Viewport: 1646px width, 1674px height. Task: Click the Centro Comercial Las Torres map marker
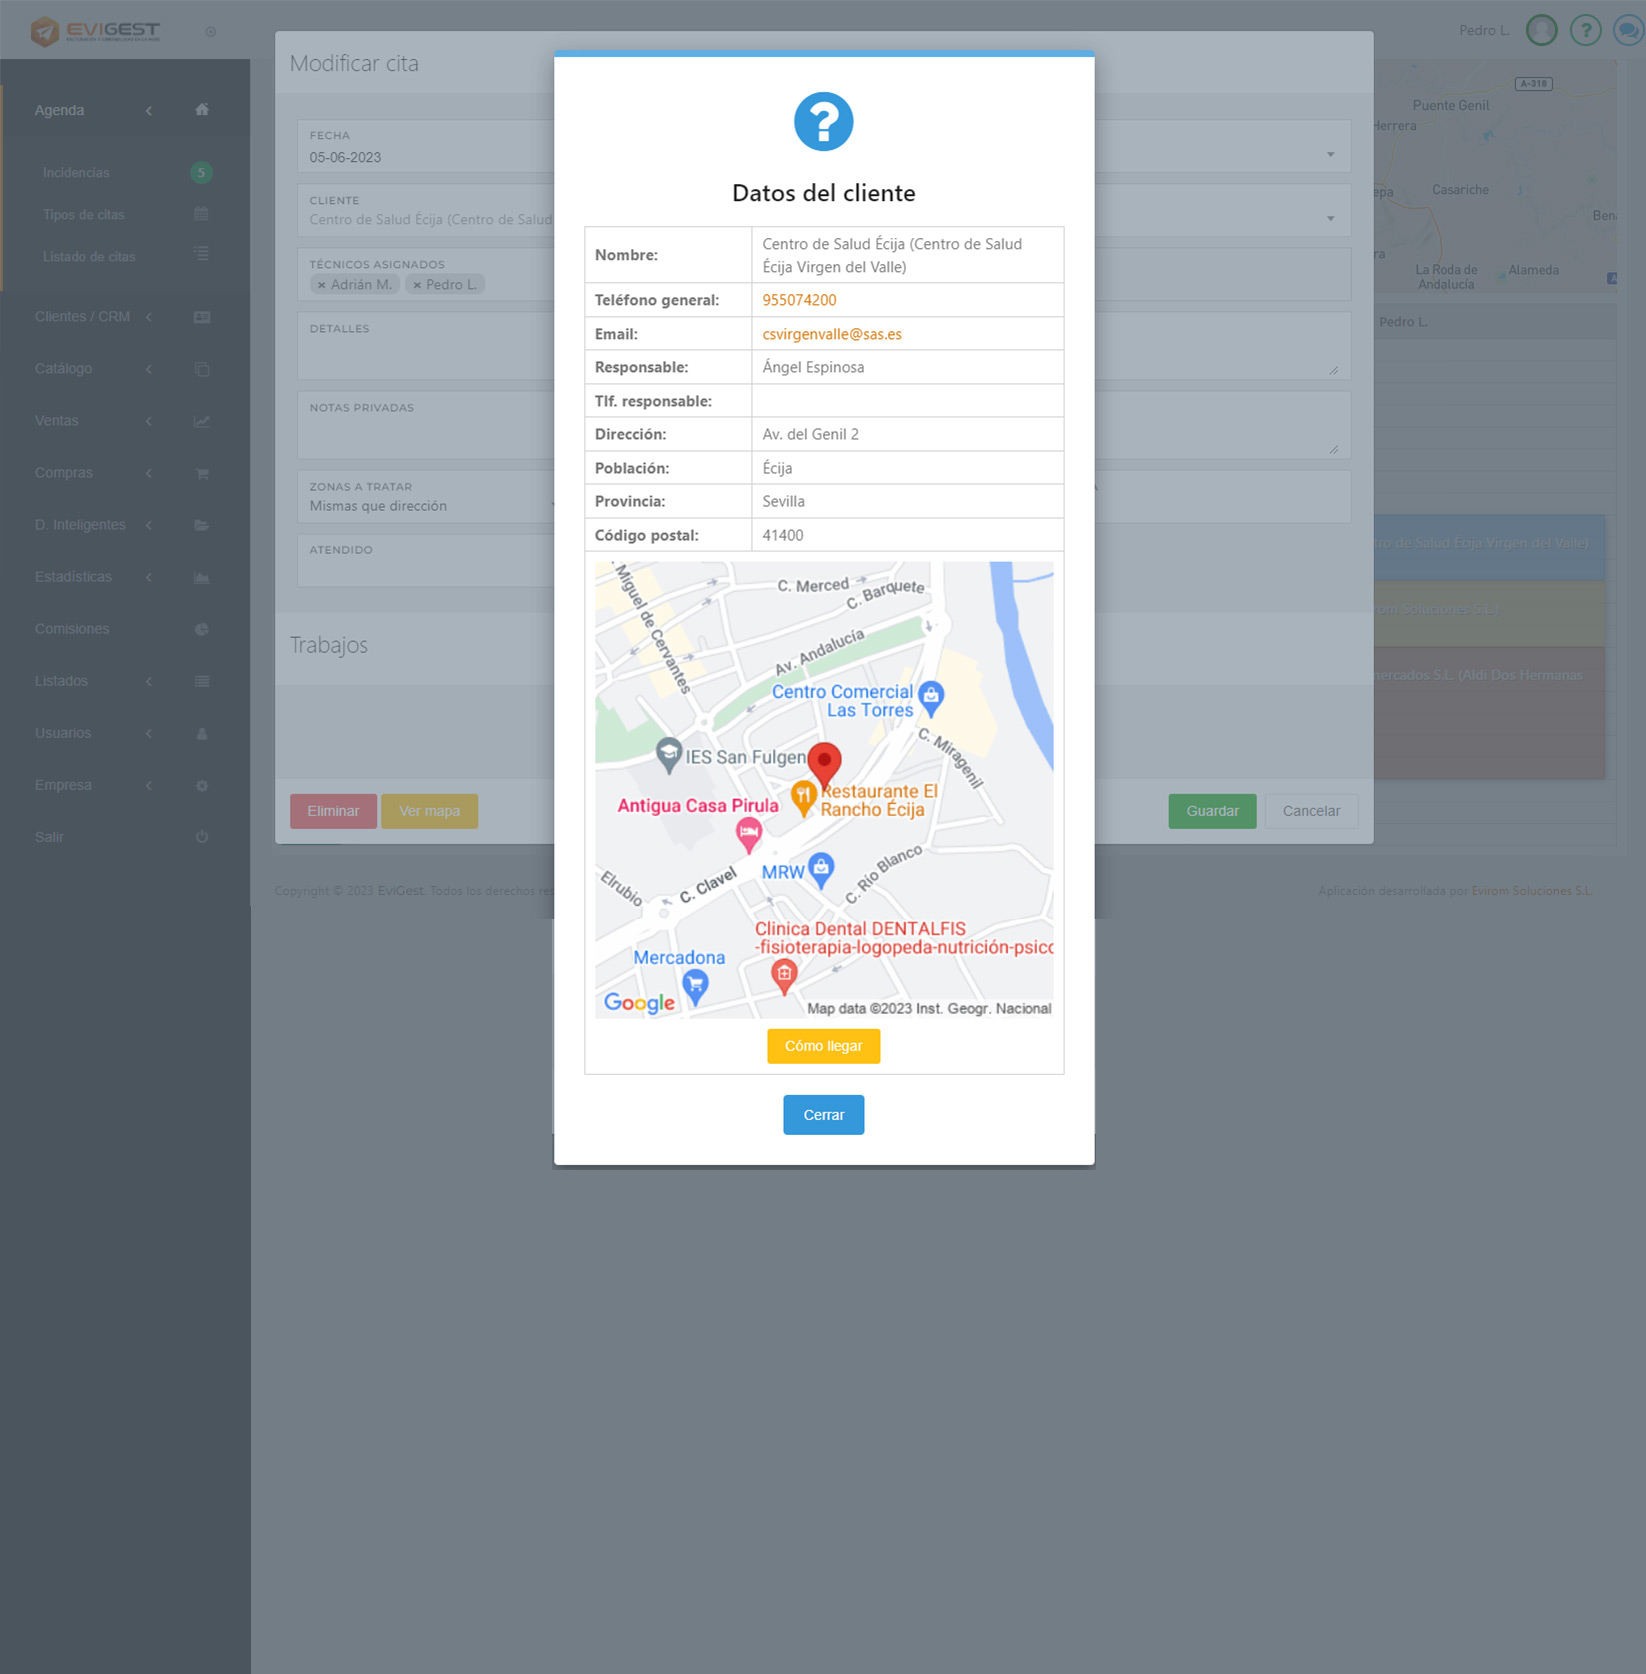931,698
